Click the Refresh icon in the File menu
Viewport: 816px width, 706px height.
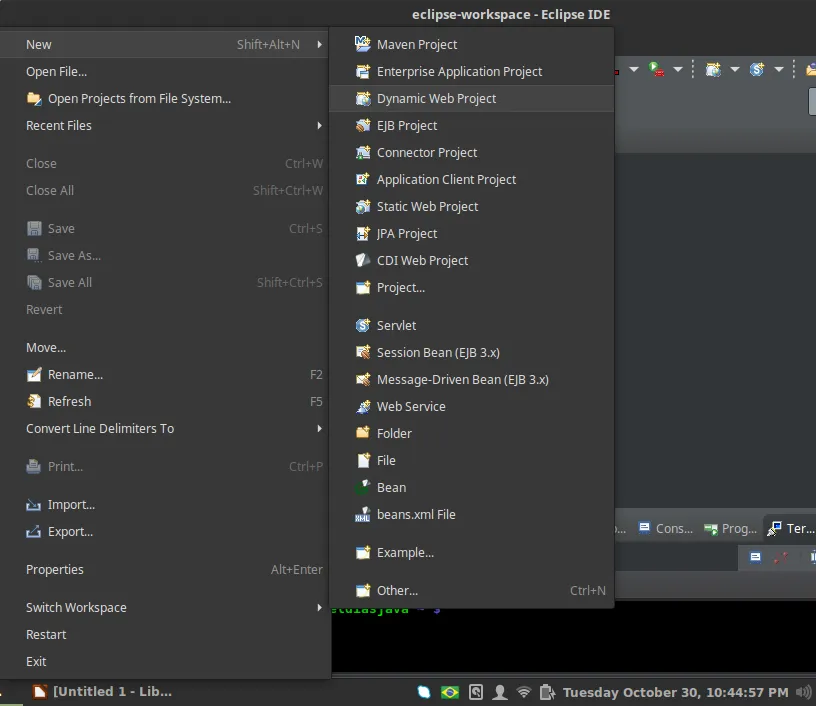coord(34,401)
